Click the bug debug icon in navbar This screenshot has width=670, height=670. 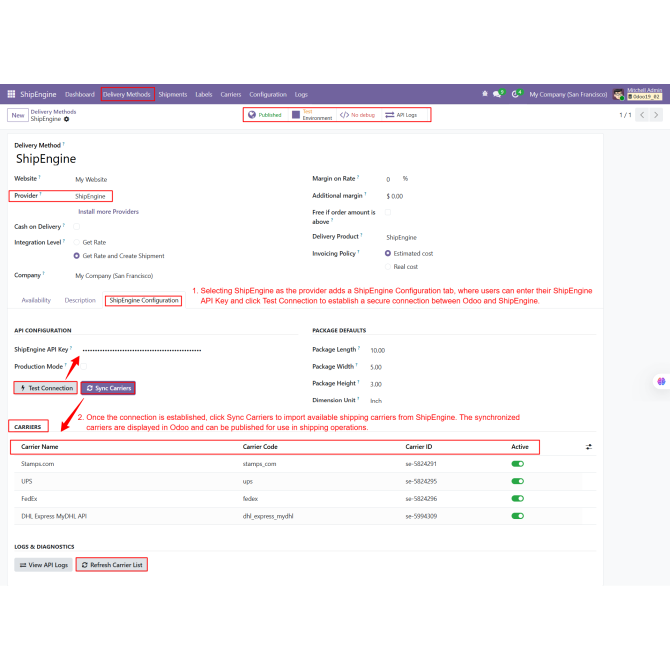pyautogui.click(x=485, y=94)
